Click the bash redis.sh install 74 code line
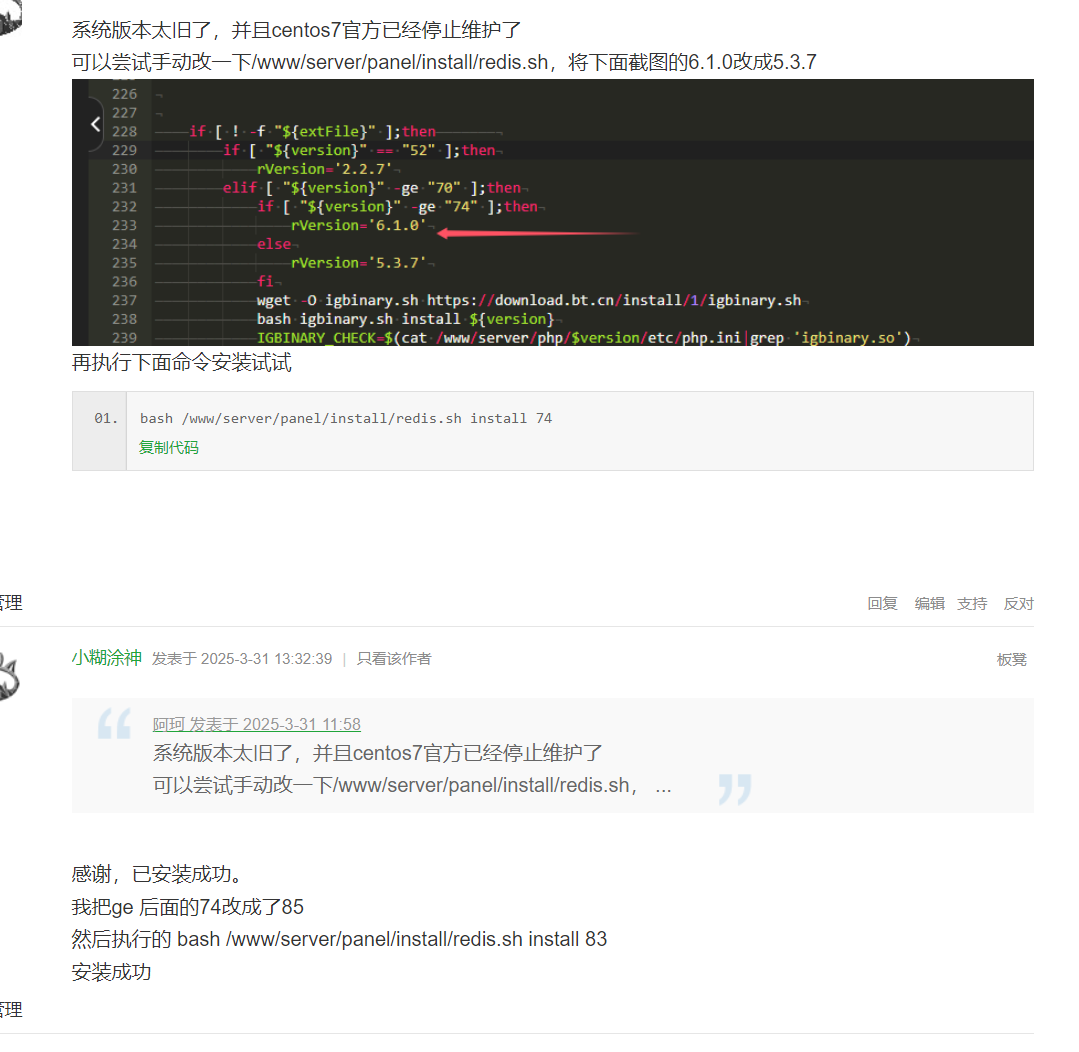The image size is (1079, 1052). coord(345,418)
